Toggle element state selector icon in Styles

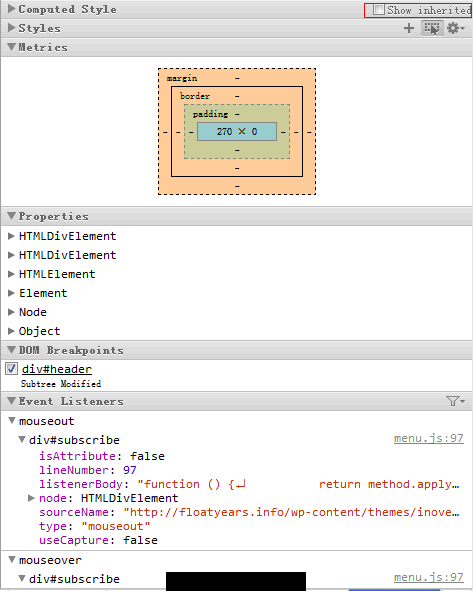[432, 28]
